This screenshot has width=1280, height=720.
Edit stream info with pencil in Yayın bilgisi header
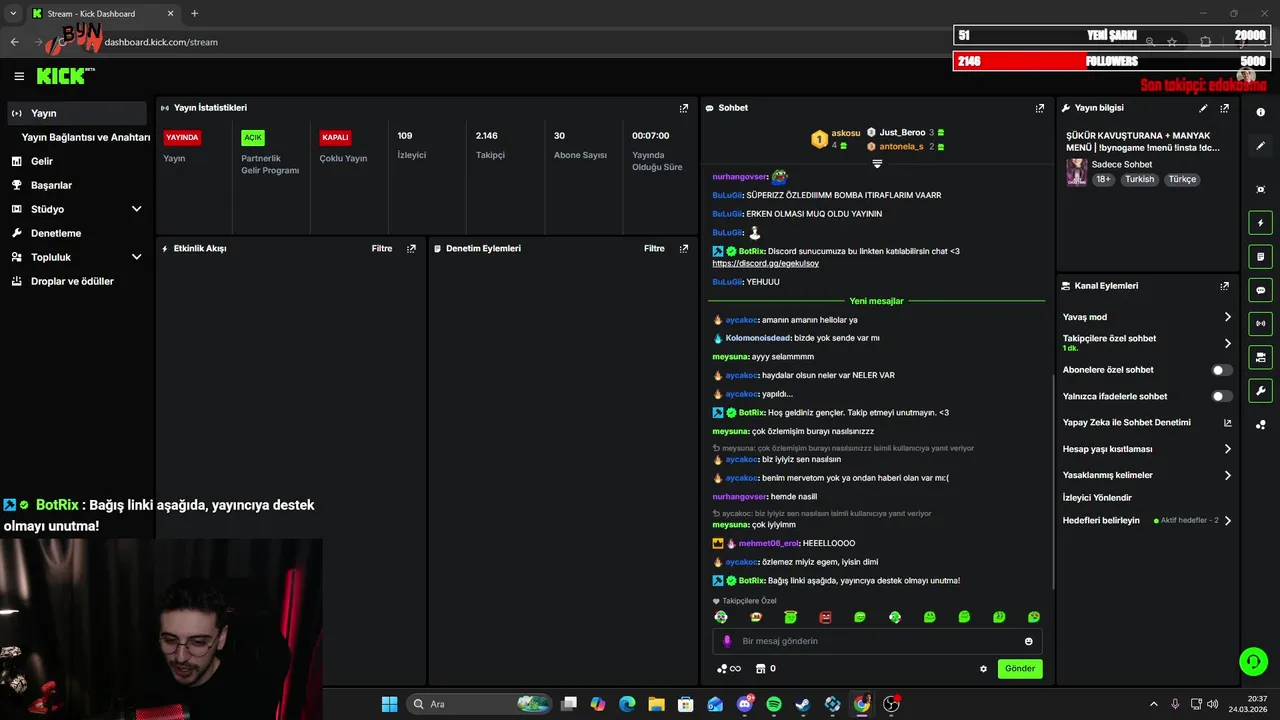pyautogui.click(x=1203, y=108)
